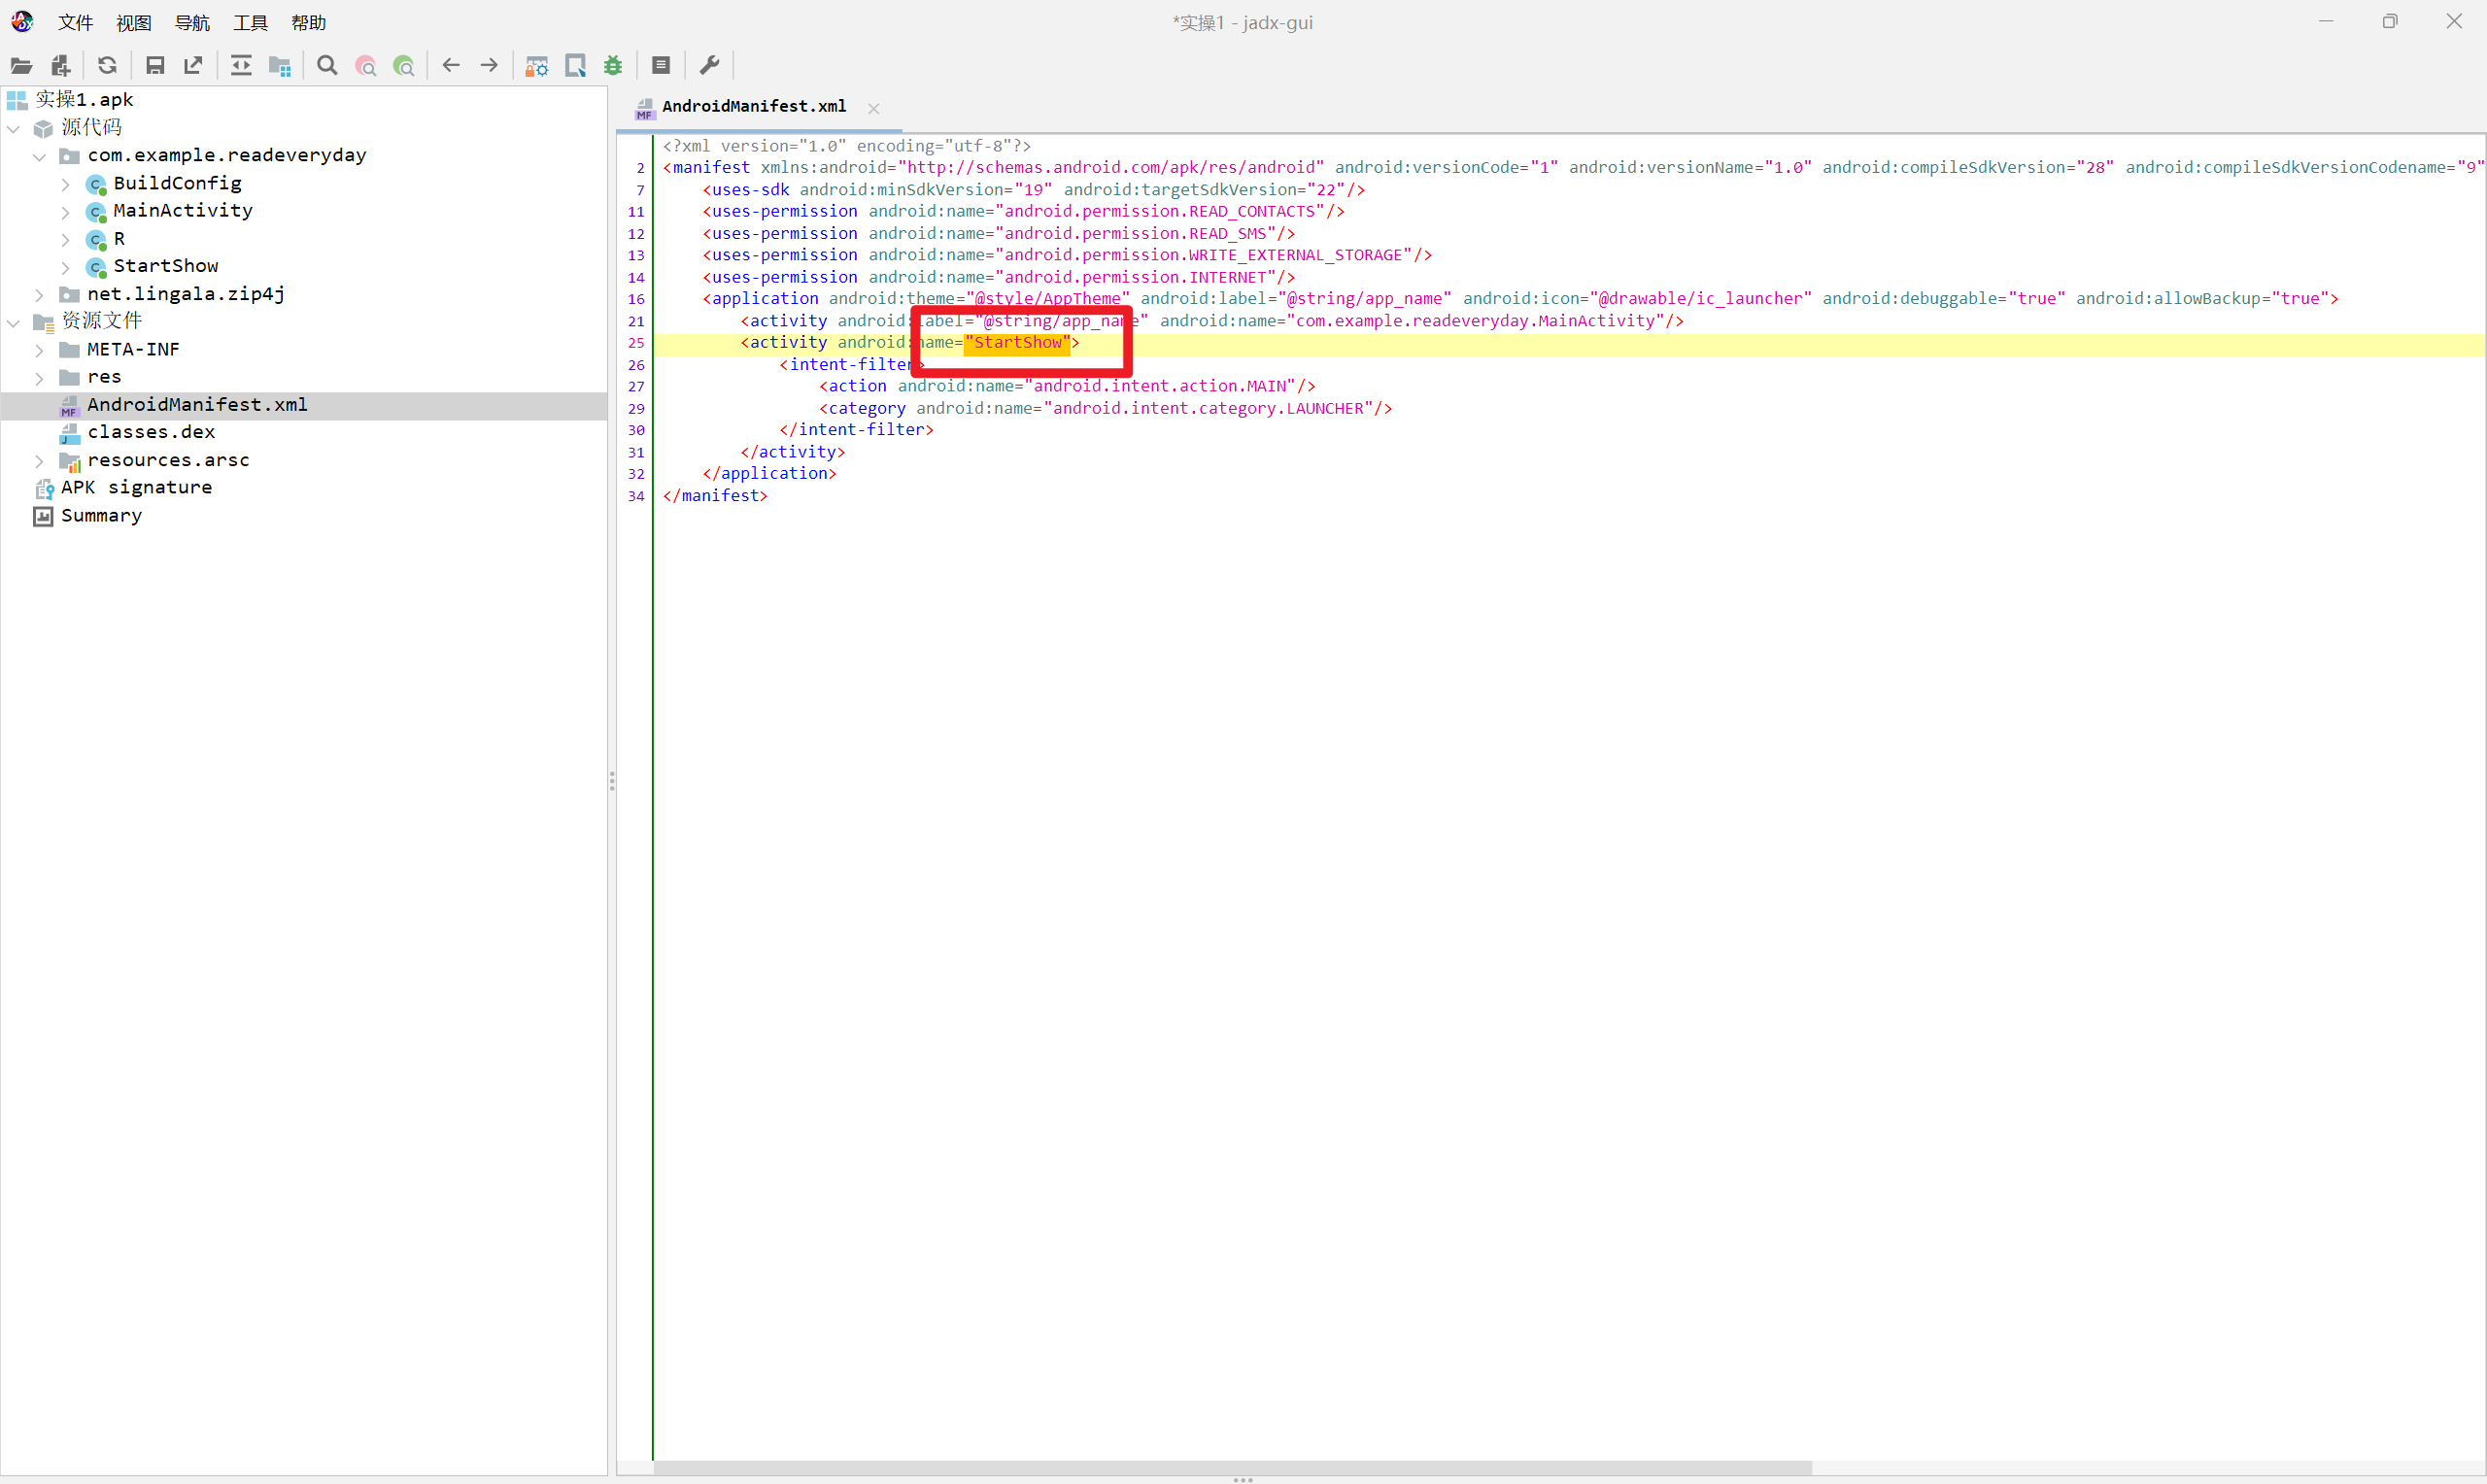The image size is (2487, 1484).
Task: Open the MainActivity class
Action: 183,210
